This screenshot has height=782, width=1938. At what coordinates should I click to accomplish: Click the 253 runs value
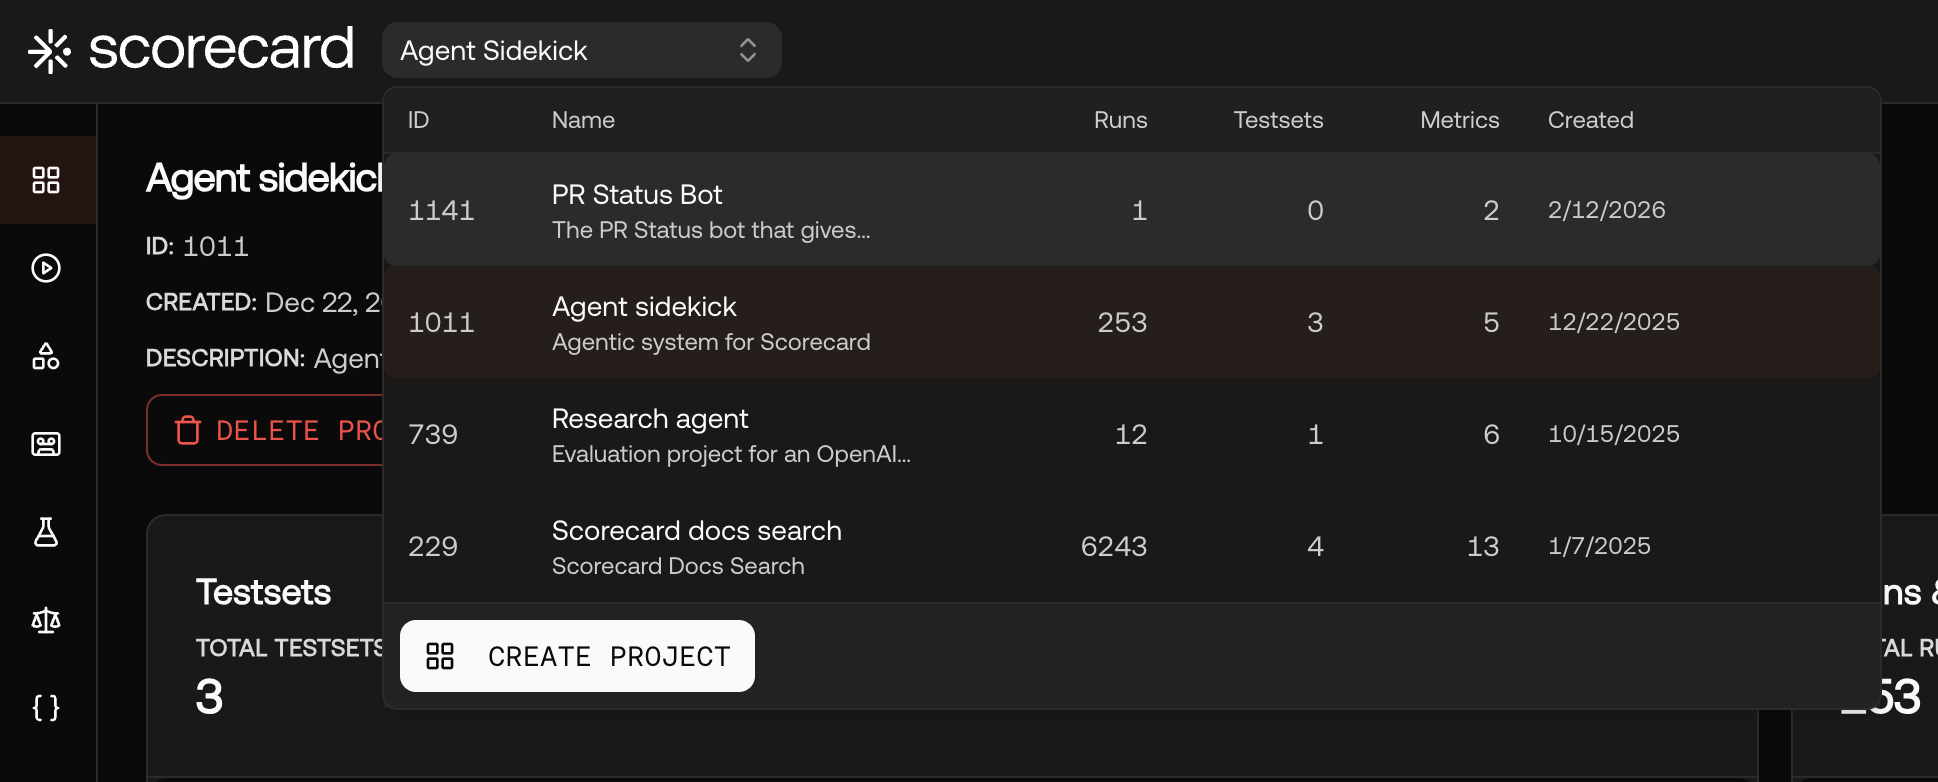1122,322
